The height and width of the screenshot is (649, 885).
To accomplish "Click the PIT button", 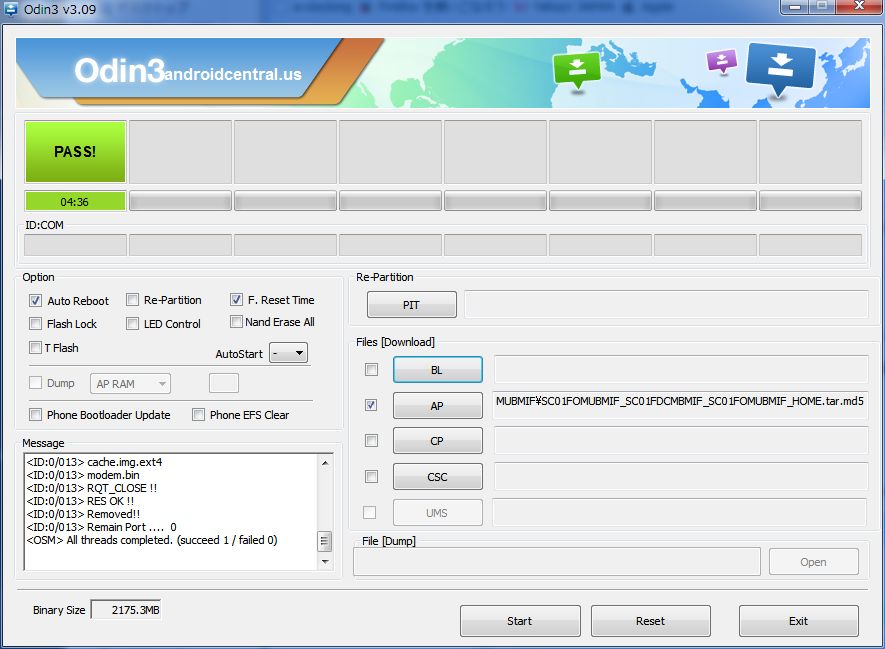I will pos(411,305).
